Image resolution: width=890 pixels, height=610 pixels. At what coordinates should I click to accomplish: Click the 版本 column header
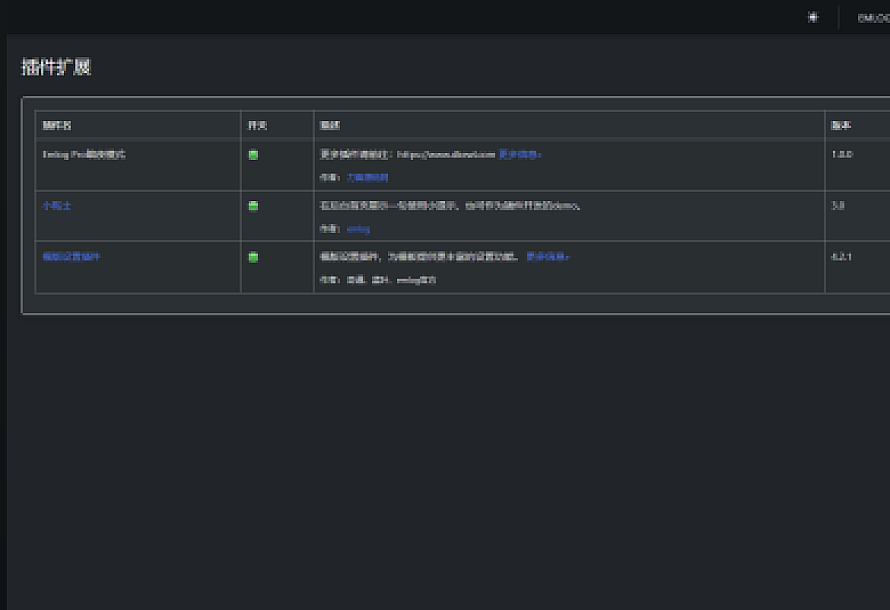841,125
